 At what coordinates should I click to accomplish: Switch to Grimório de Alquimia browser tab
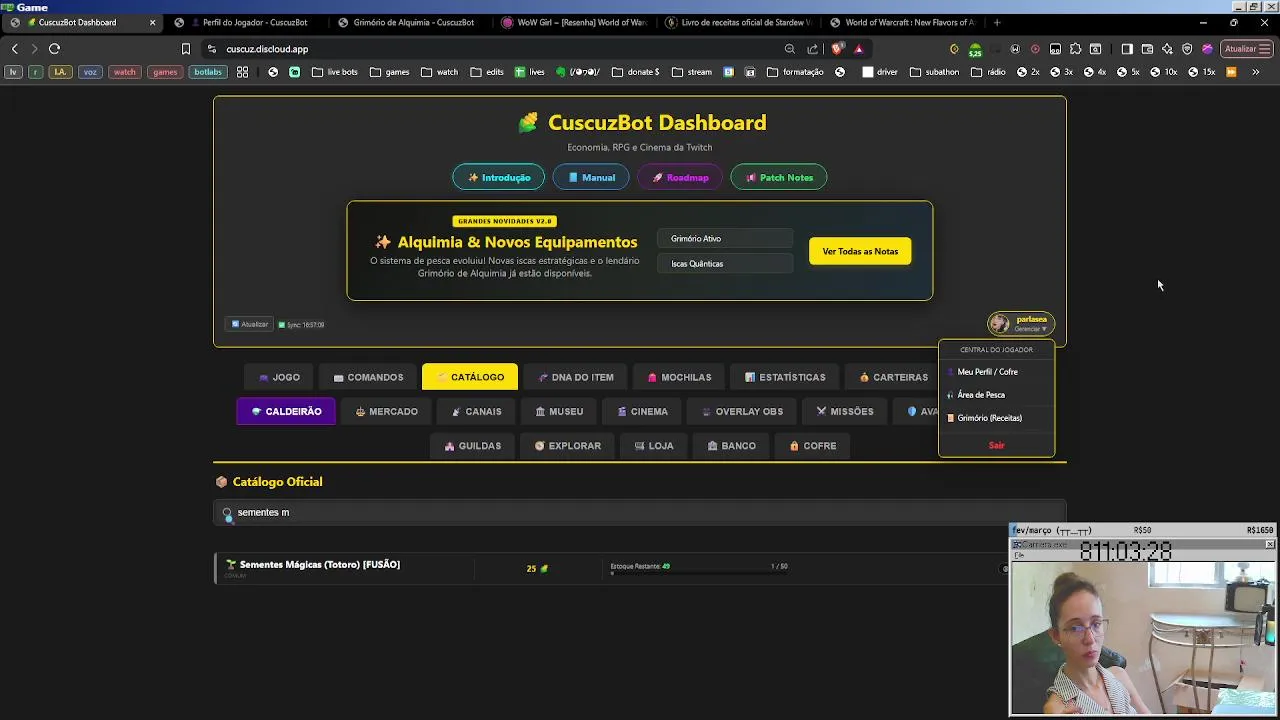(x=408, y=22)
